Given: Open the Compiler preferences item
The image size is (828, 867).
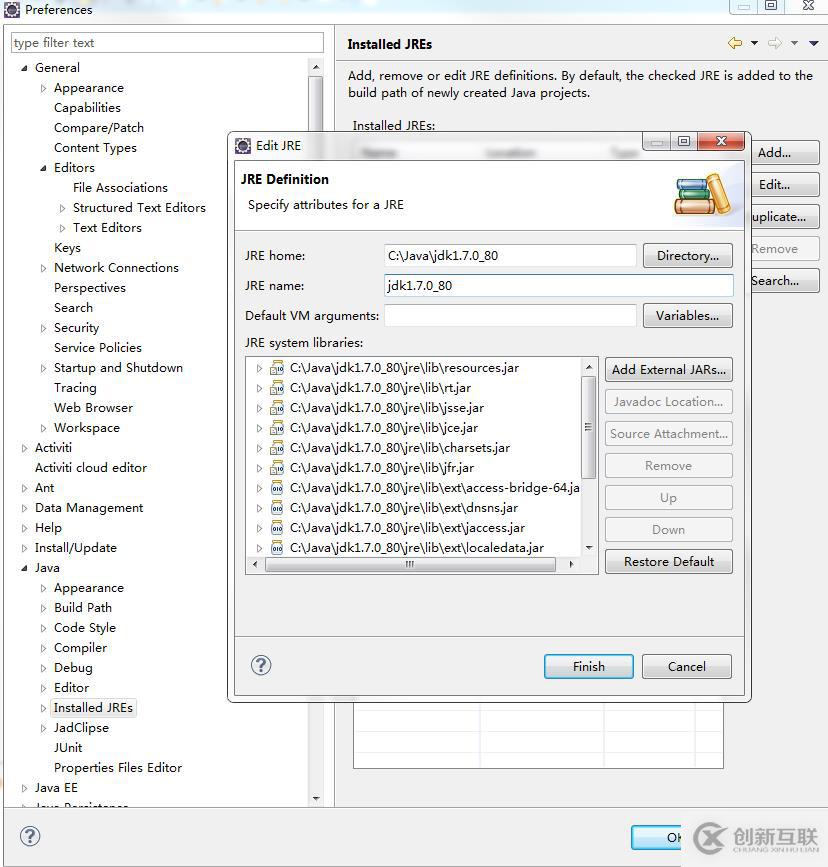Looking at the screenshot, I should tap(81, 647).
